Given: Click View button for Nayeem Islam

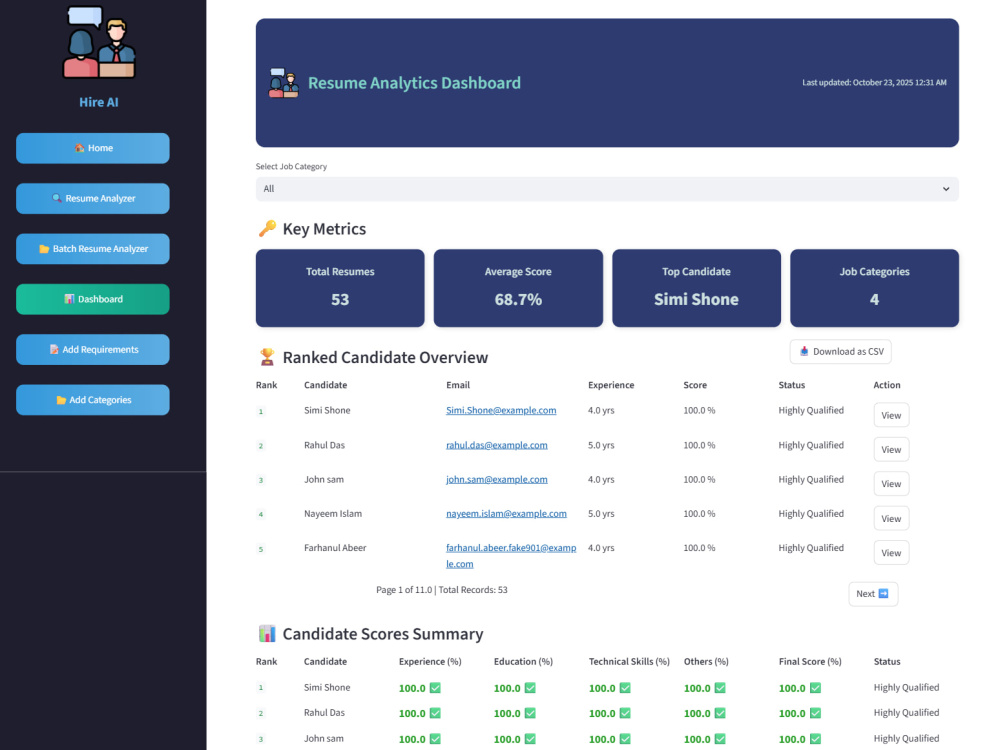Looking at the screenshot, I should [x=891, y=518].
